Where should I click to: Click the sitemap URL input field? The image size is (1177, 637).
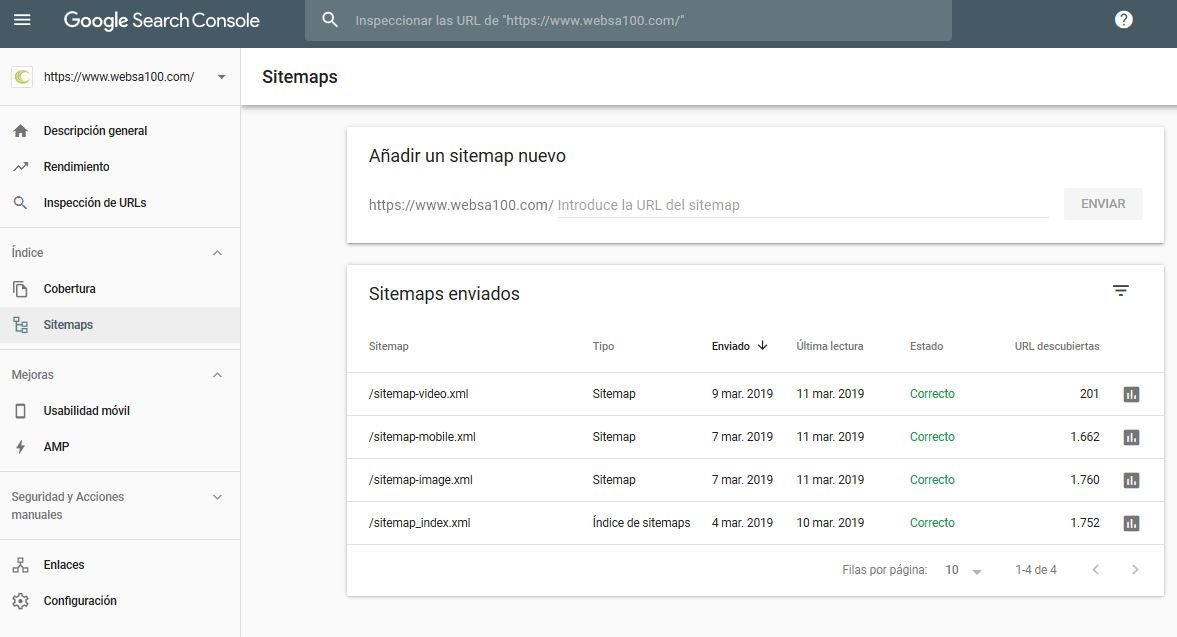click(x=800, y=205)
